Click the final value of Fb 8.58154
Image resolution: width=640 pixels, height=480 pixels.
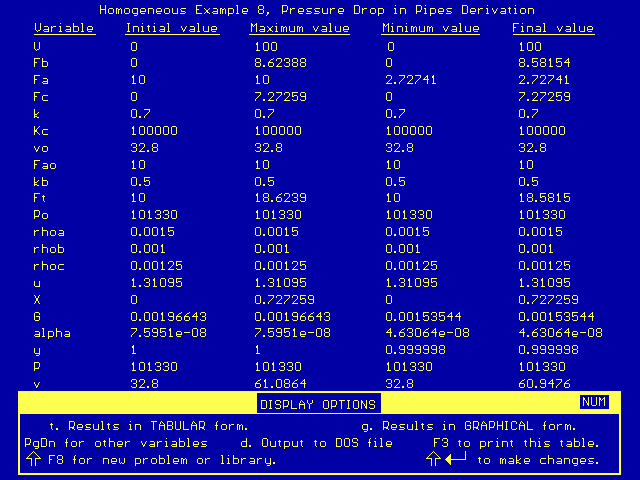[x=544, y=63]
